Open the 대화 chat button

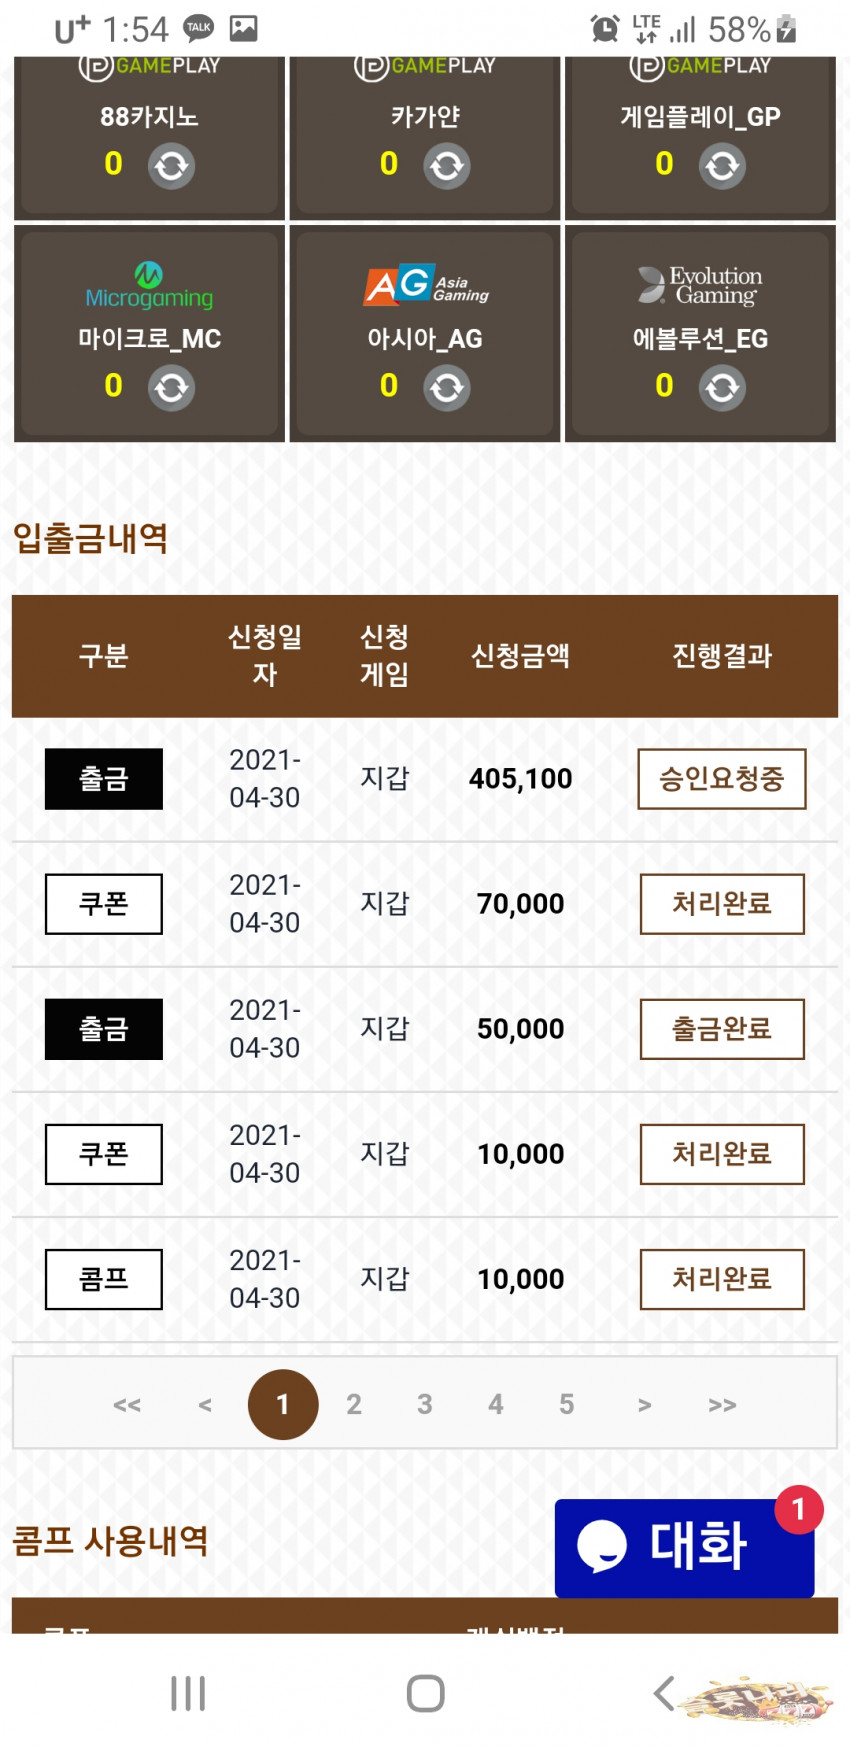click(x=685, y=1547)
